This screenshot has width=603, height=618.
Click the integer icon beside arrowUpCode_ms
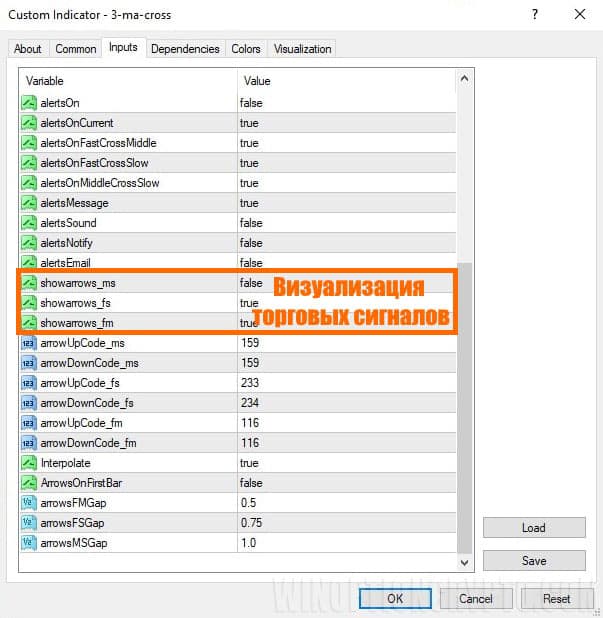pos(28,343)
